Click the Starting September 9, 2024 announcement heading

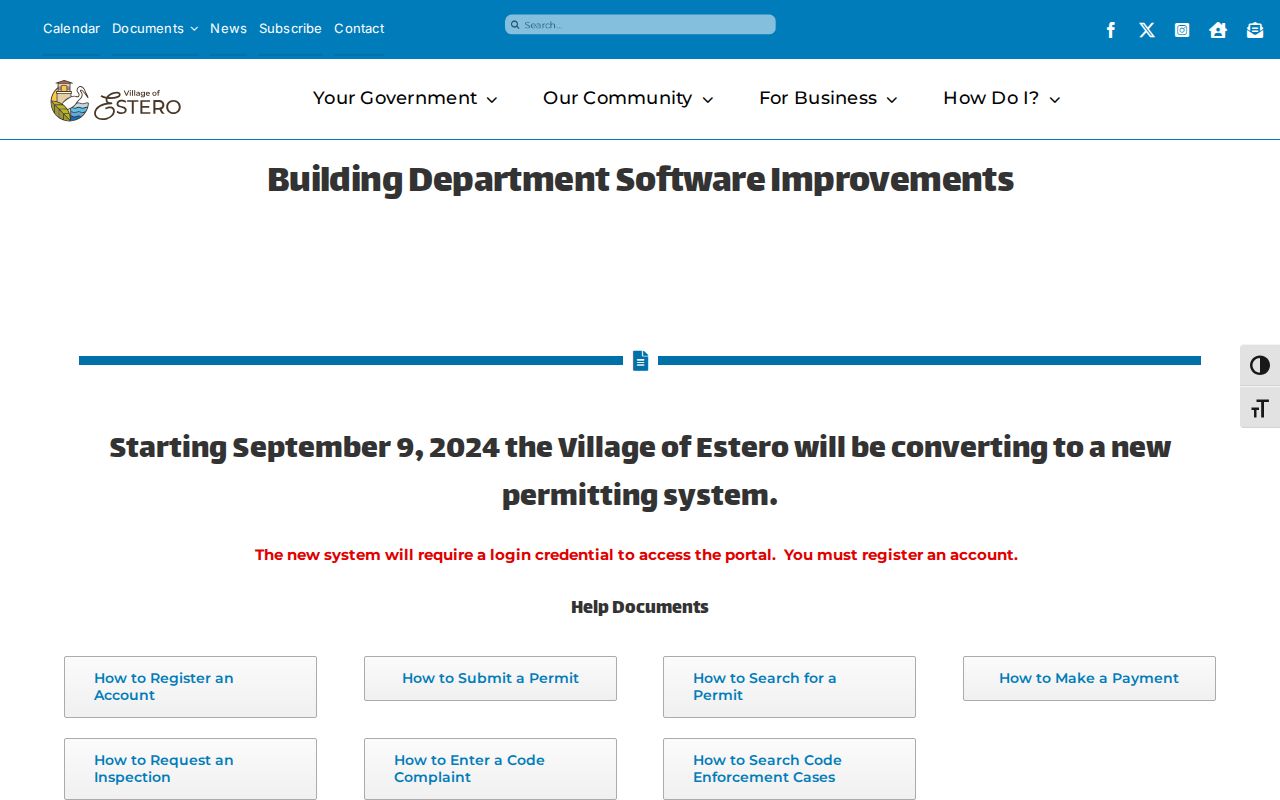point(640,470)
